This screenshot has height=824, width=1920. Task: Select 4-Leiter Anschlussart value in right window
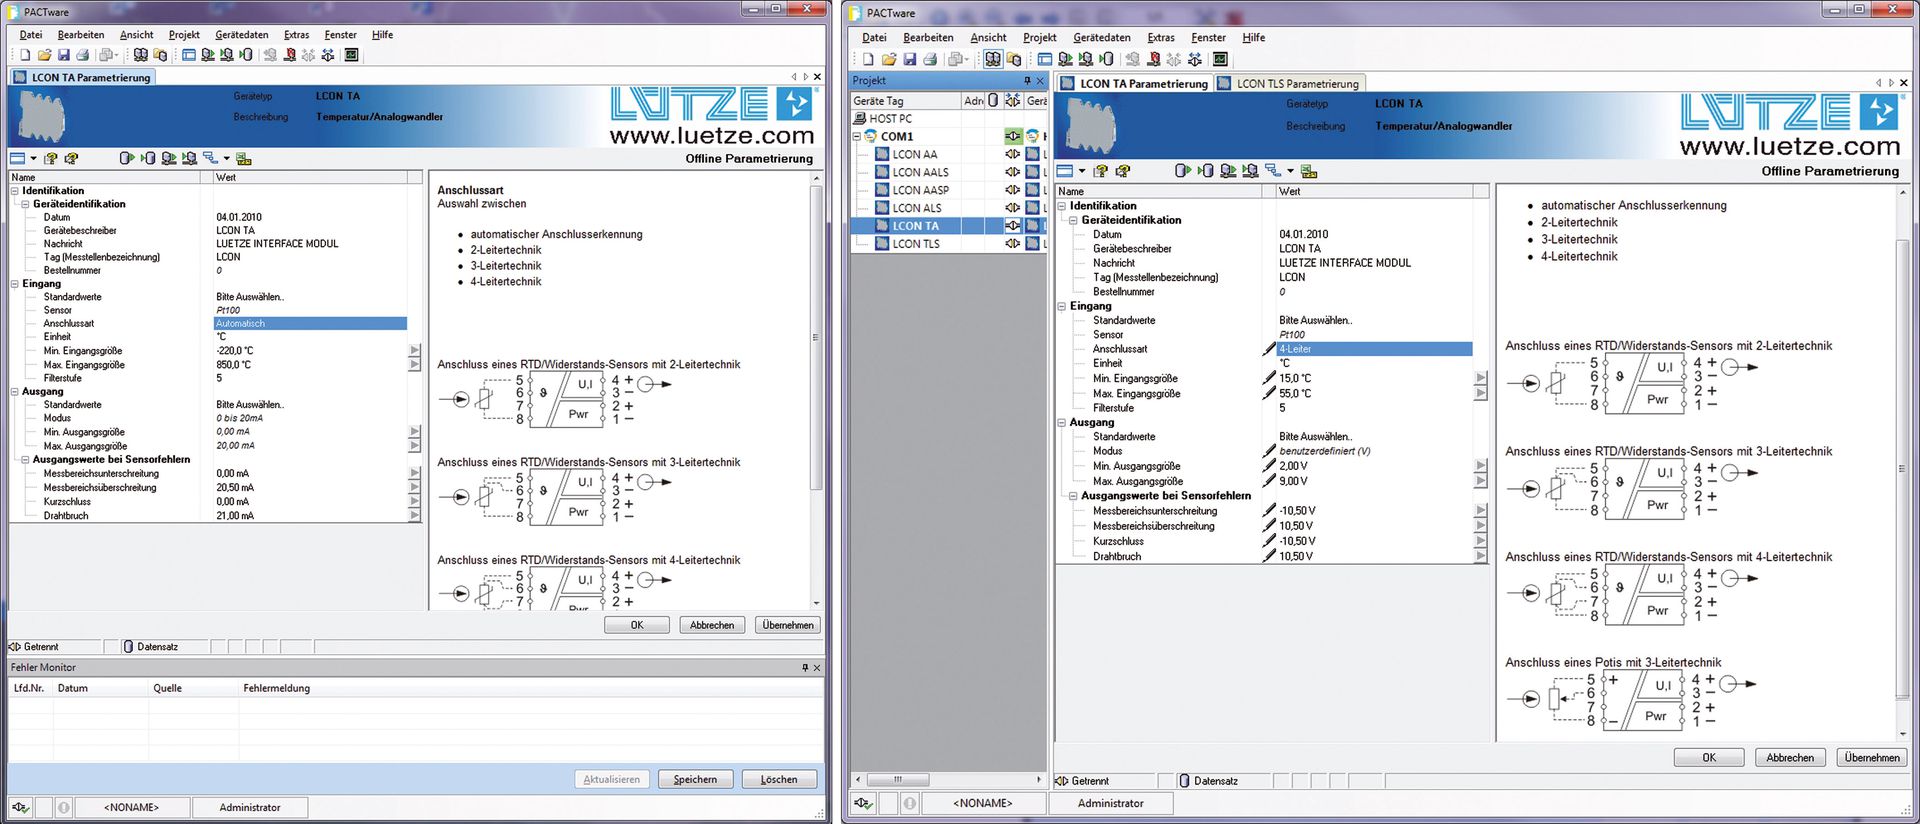coord(1375,349)
